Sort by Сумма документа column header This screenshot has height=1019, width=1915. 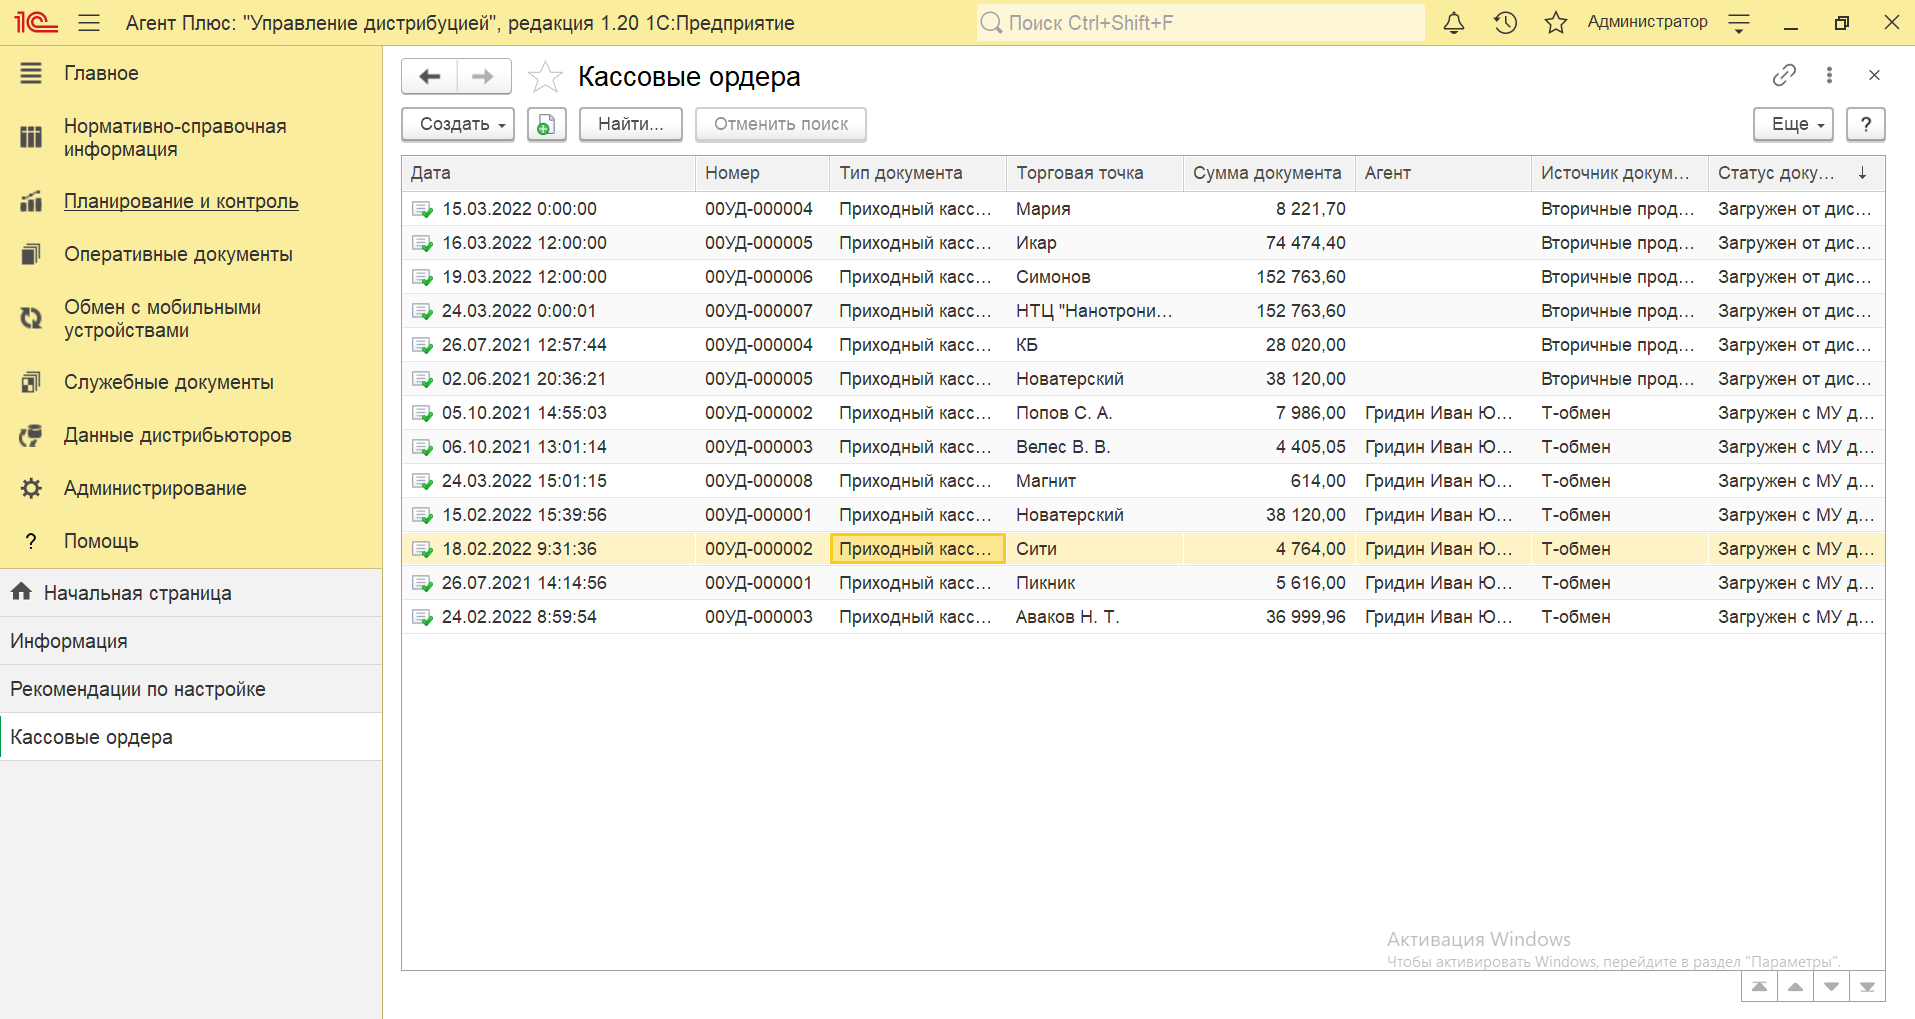(x=1266, y=173)
